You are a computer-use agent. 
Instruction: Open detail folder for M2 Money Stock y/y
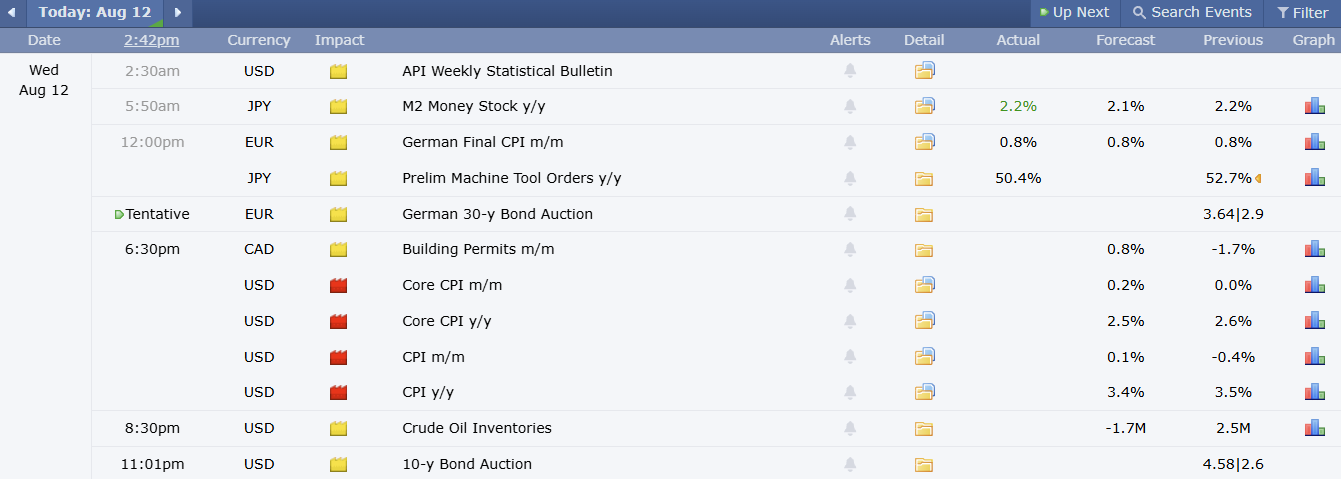[924, 106]
